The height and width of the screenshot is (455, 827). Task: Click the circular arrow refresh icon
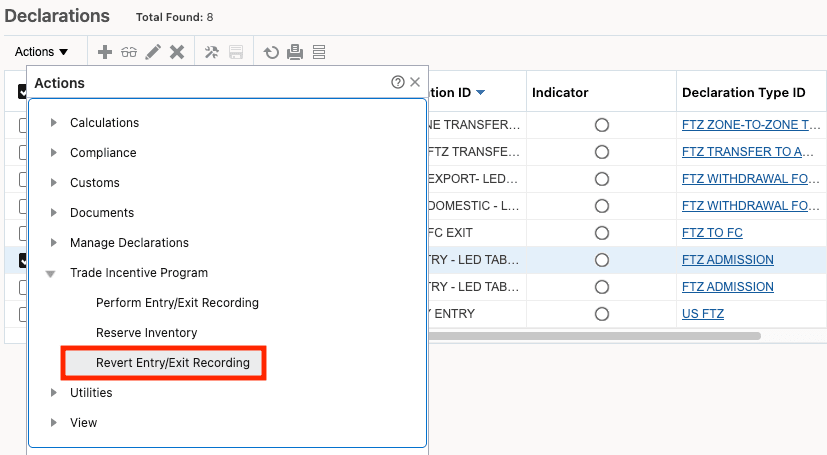pyautogui.click(x=271, y=52)
